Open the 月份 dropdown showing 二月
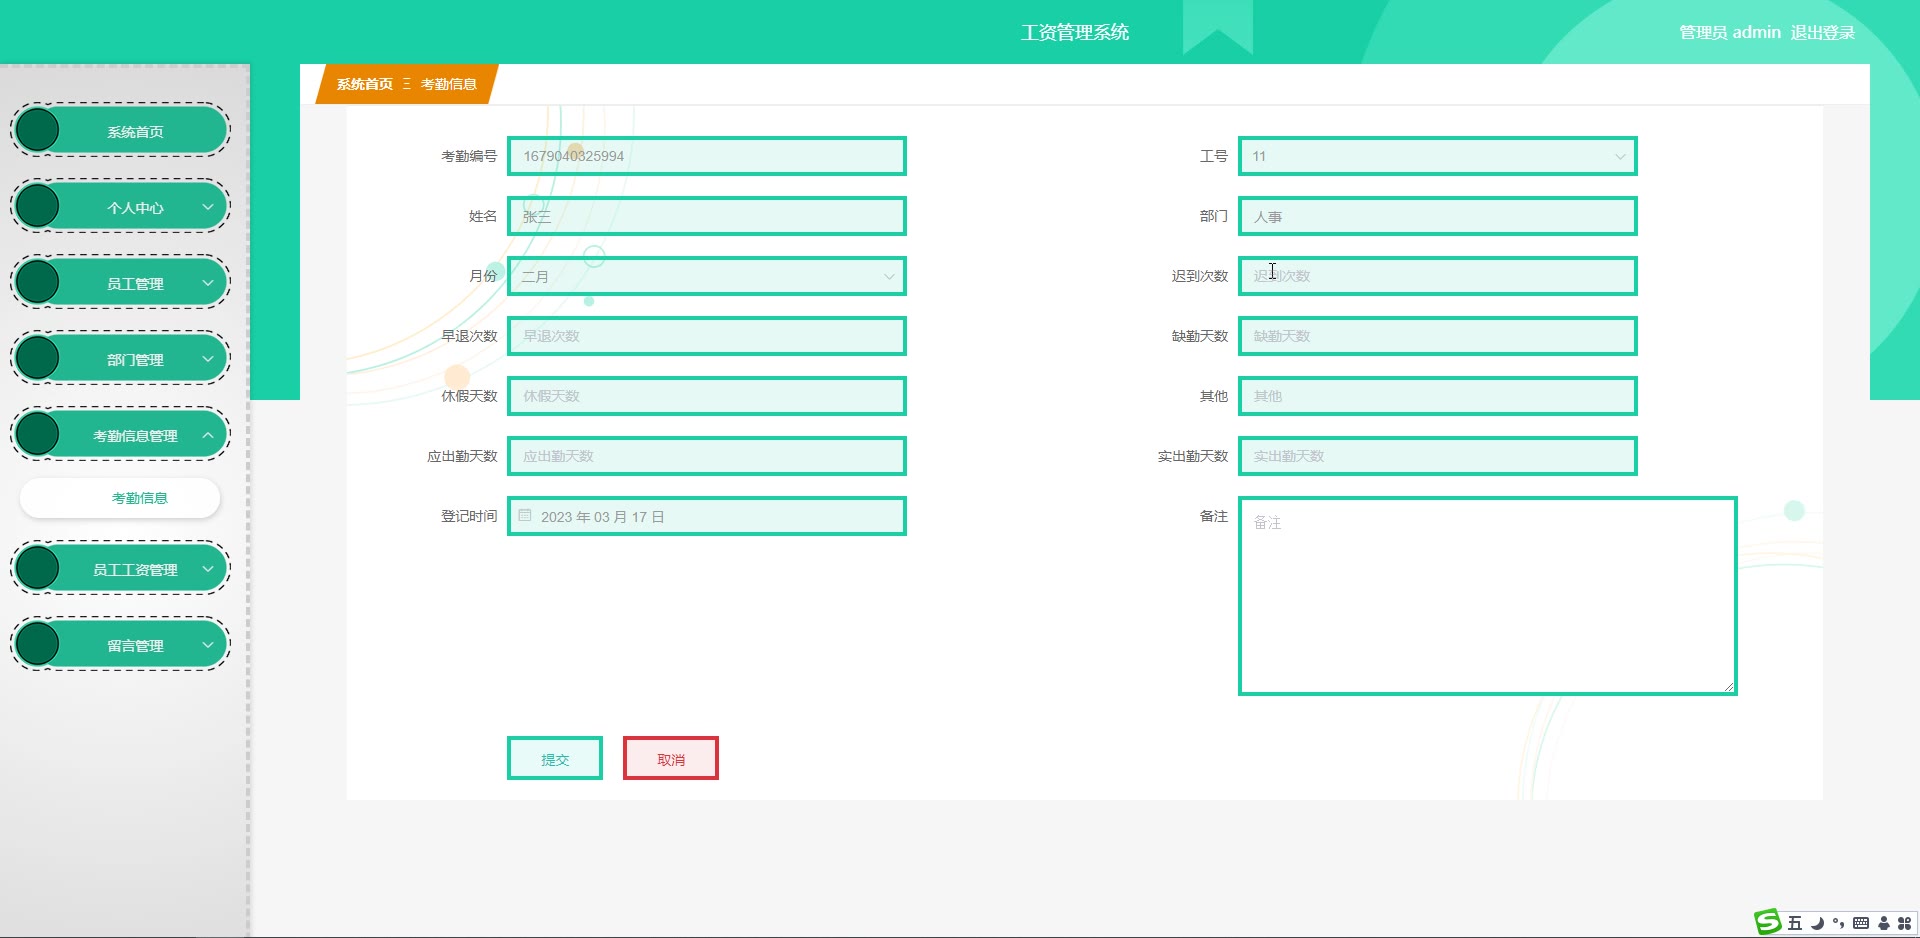1920x938 pixels. pos(706,276)
